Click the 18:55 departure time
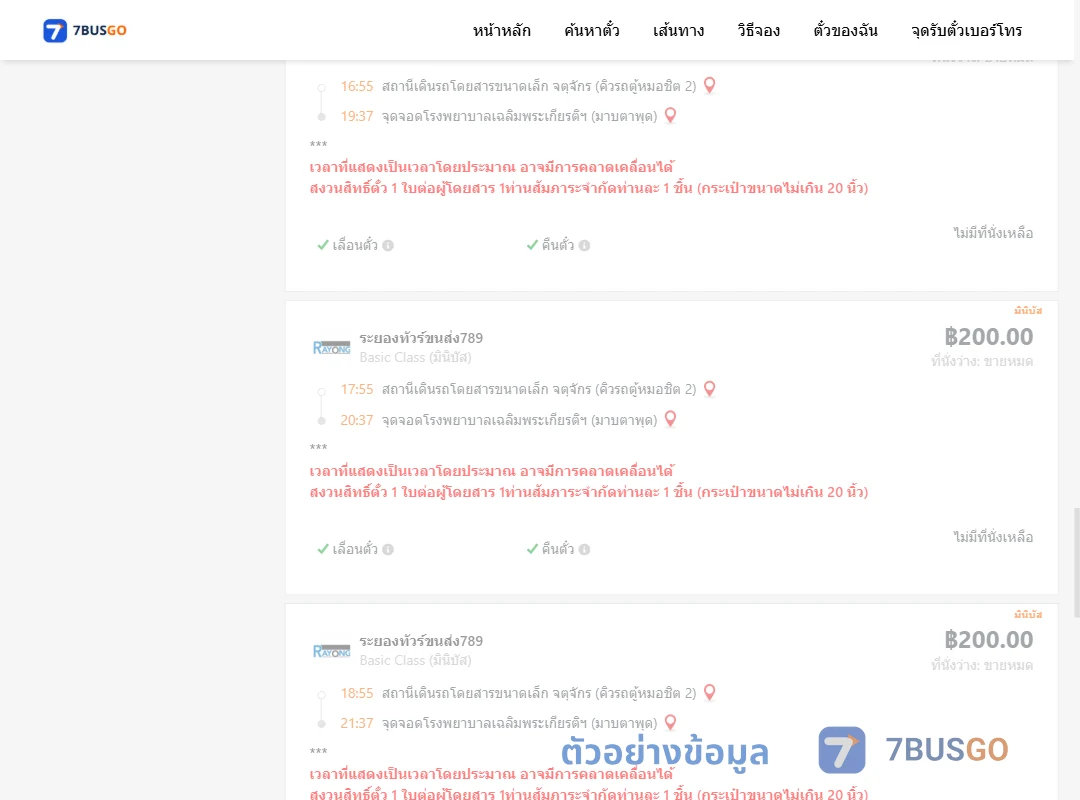This screenshot has width=1080, height=800. click(x=357, y=693)
